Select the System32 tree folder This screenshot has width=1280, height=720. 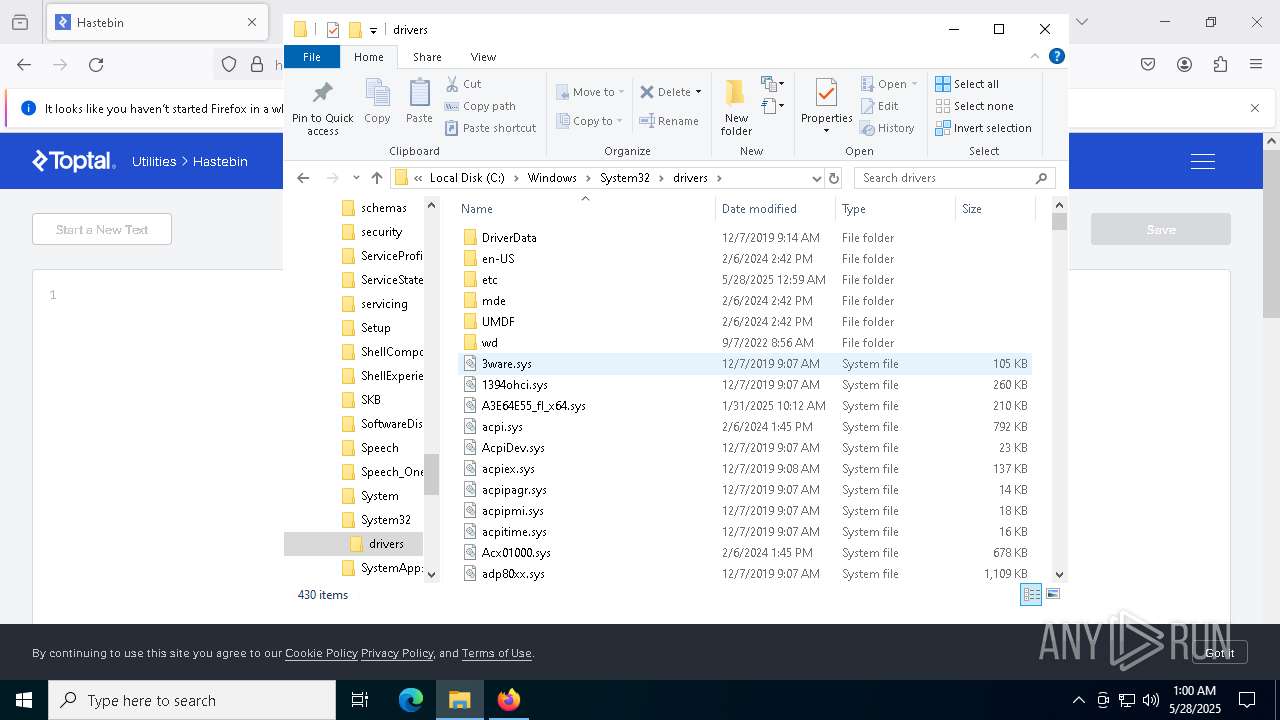[x=386, y=520]
